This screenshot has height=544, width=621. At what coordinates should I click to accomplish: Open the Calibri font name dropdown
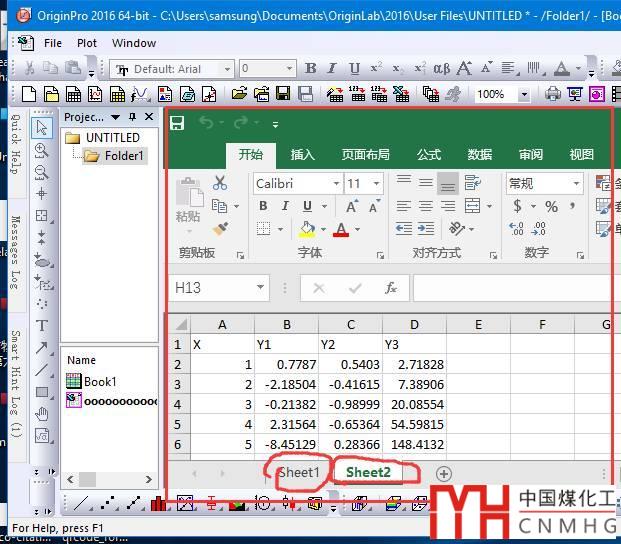(x=335, y=184)
